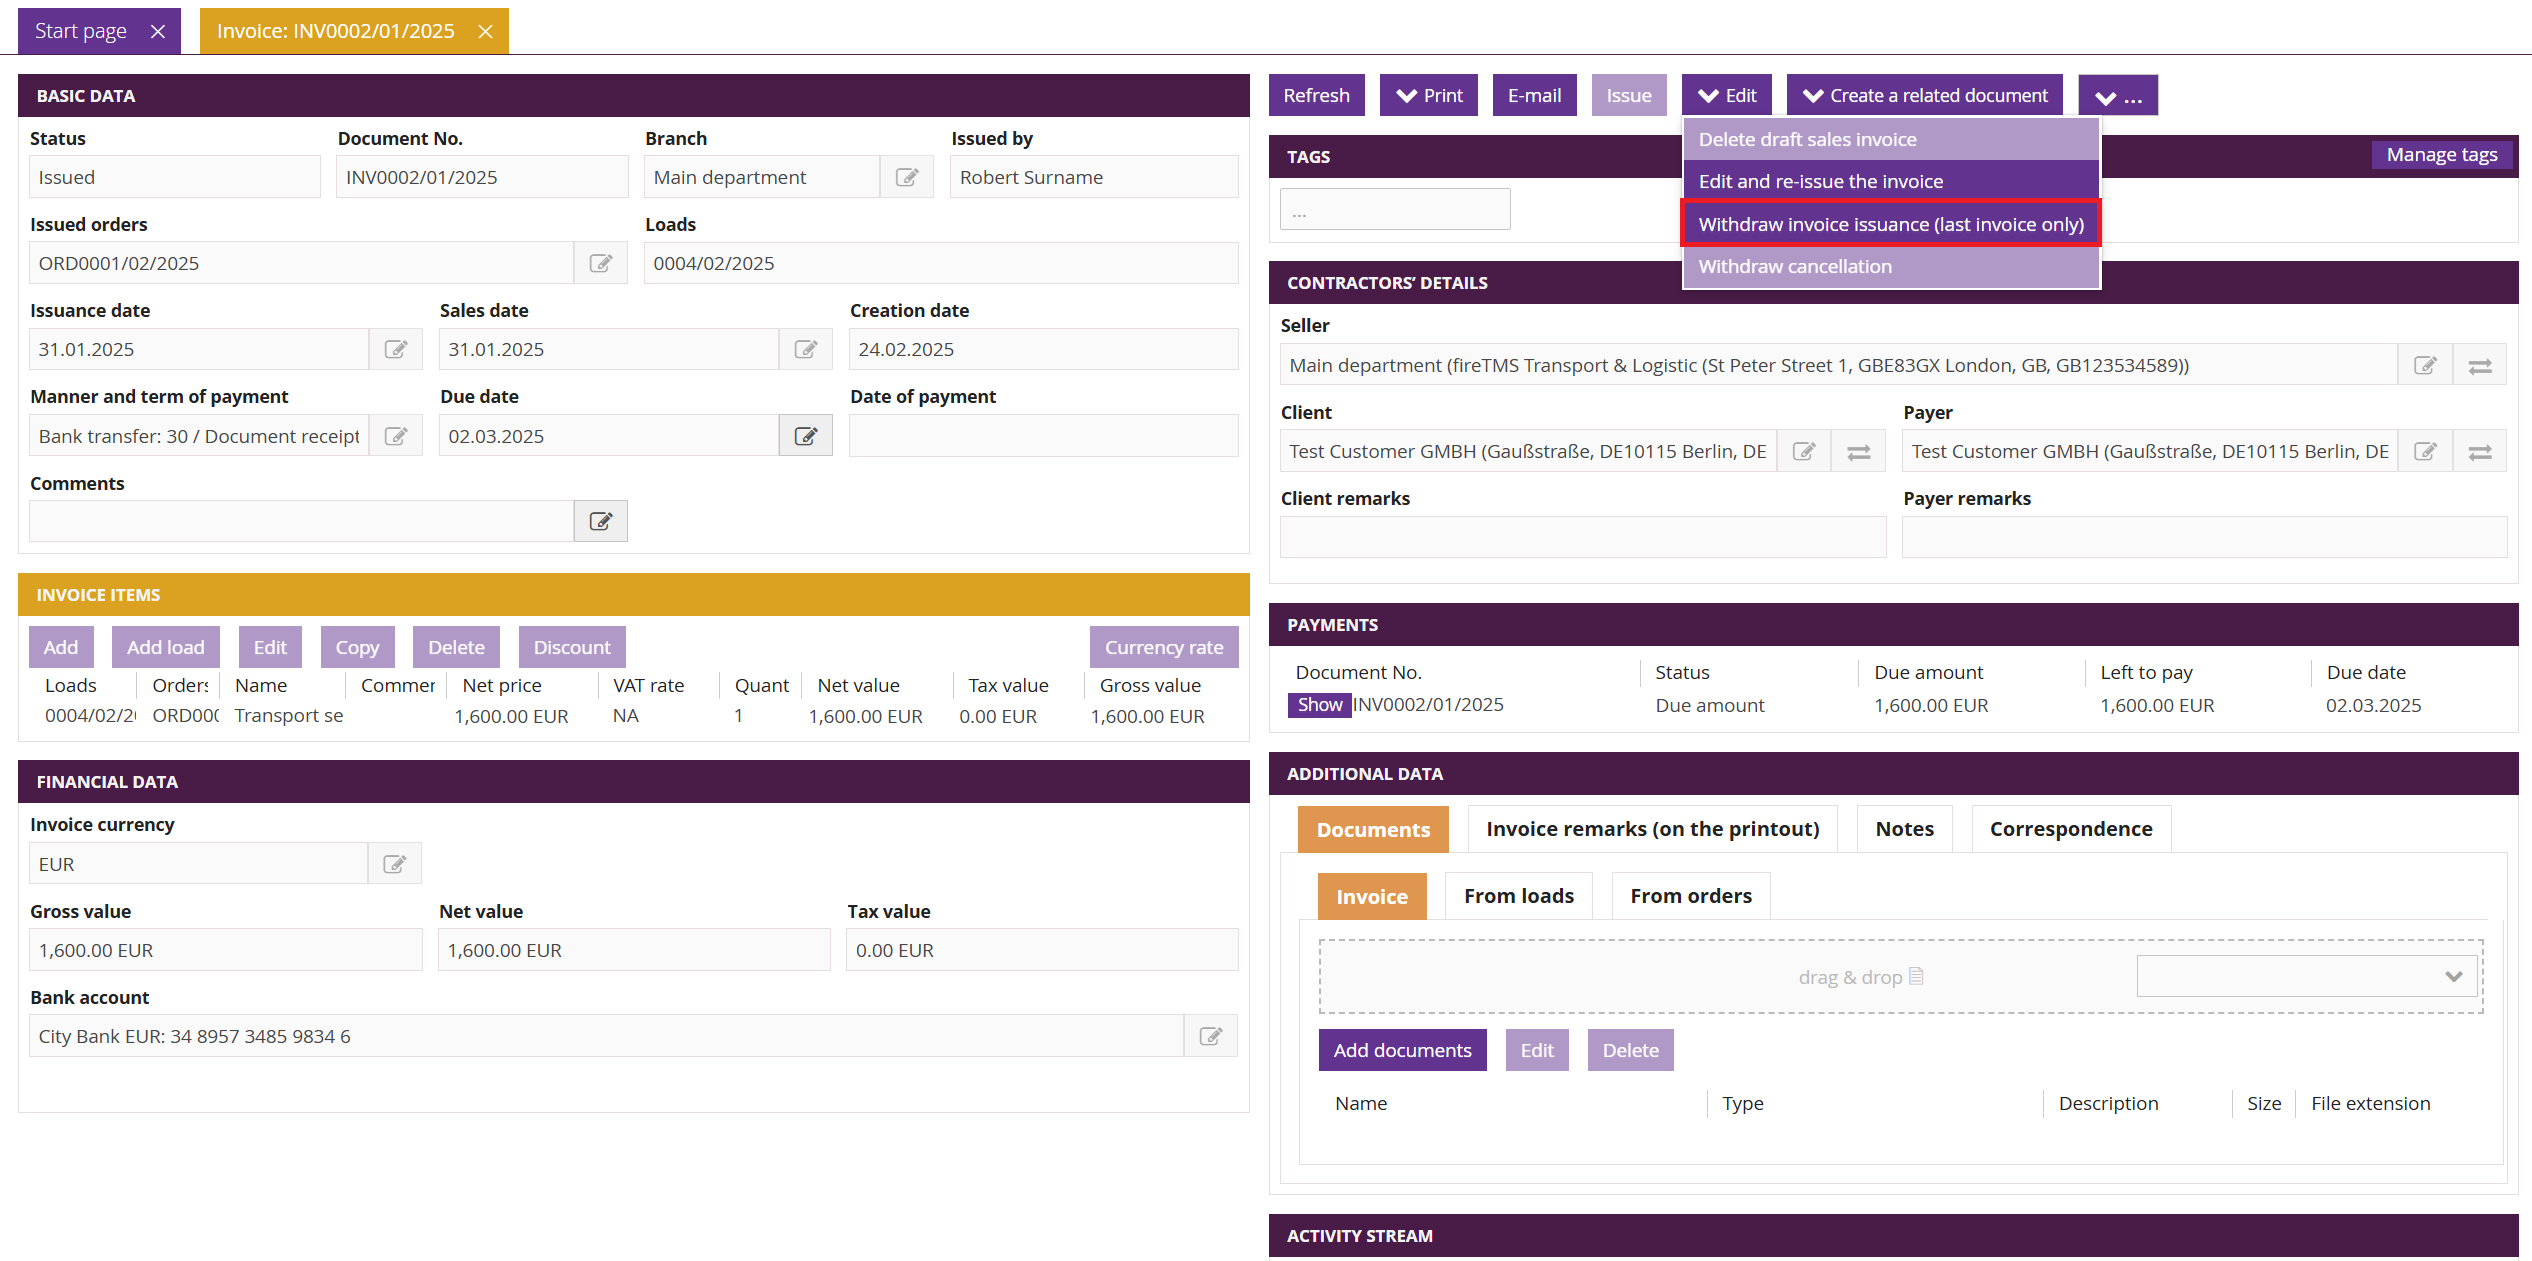Expand the document type combo box

pos(2307,976)
